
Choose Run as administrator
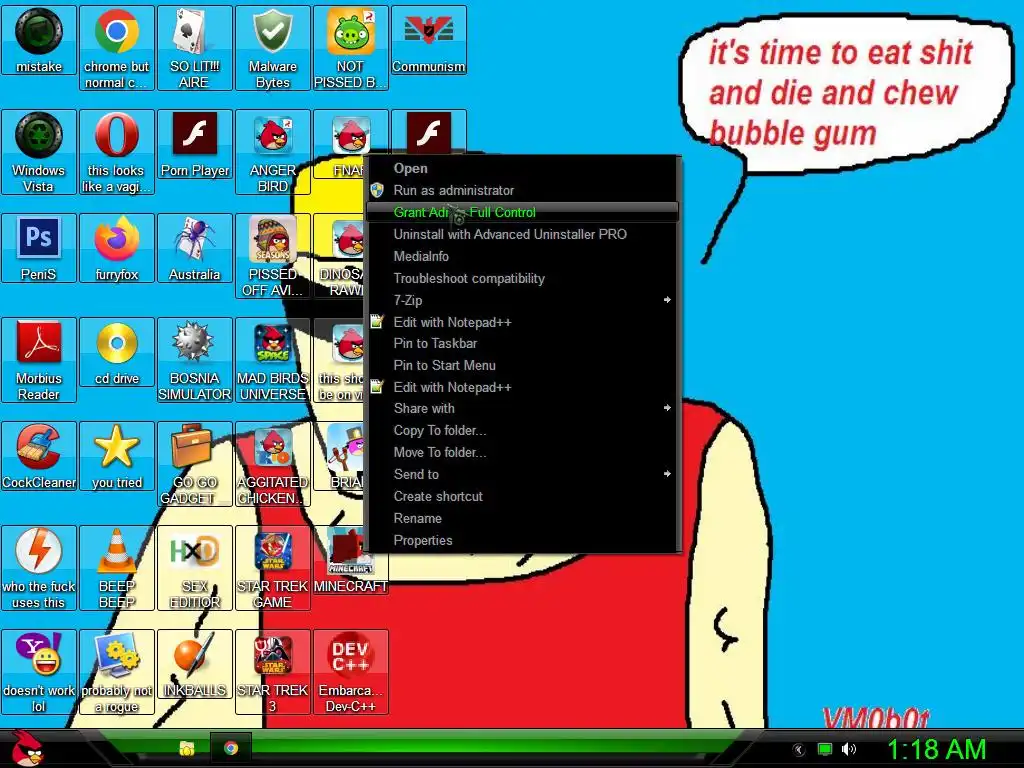click(522, 190)
